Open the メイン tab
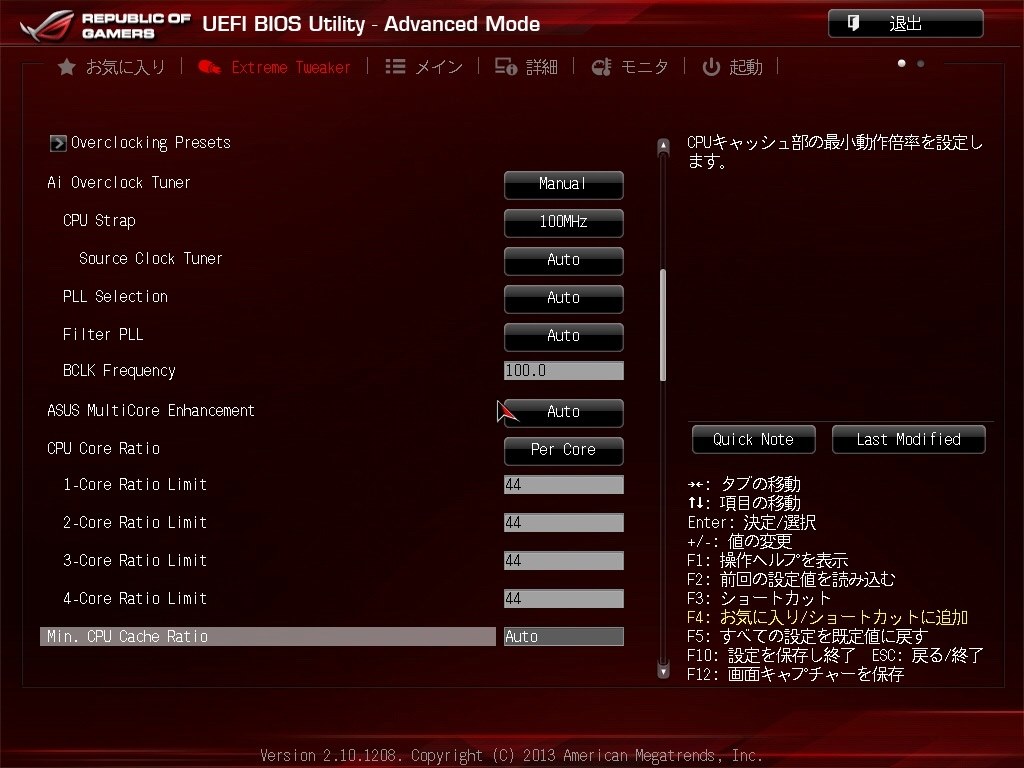1024x768 pixels. point(424,67)
